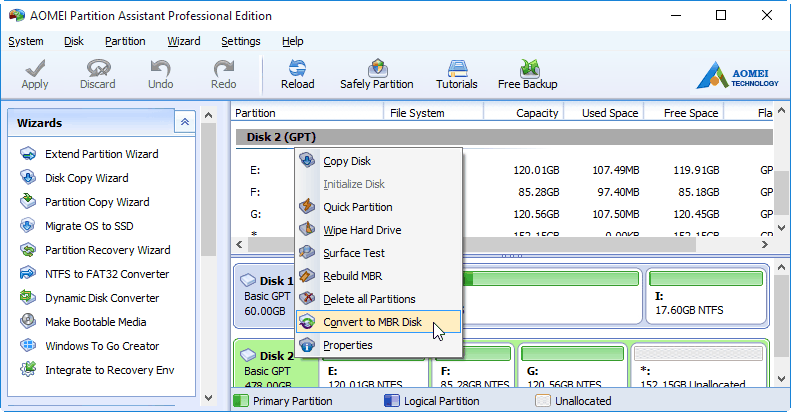Image resolution: width=791 pixels, height=412 pixels.
Task: Click the Properties info icon
Action: (307, 345)
